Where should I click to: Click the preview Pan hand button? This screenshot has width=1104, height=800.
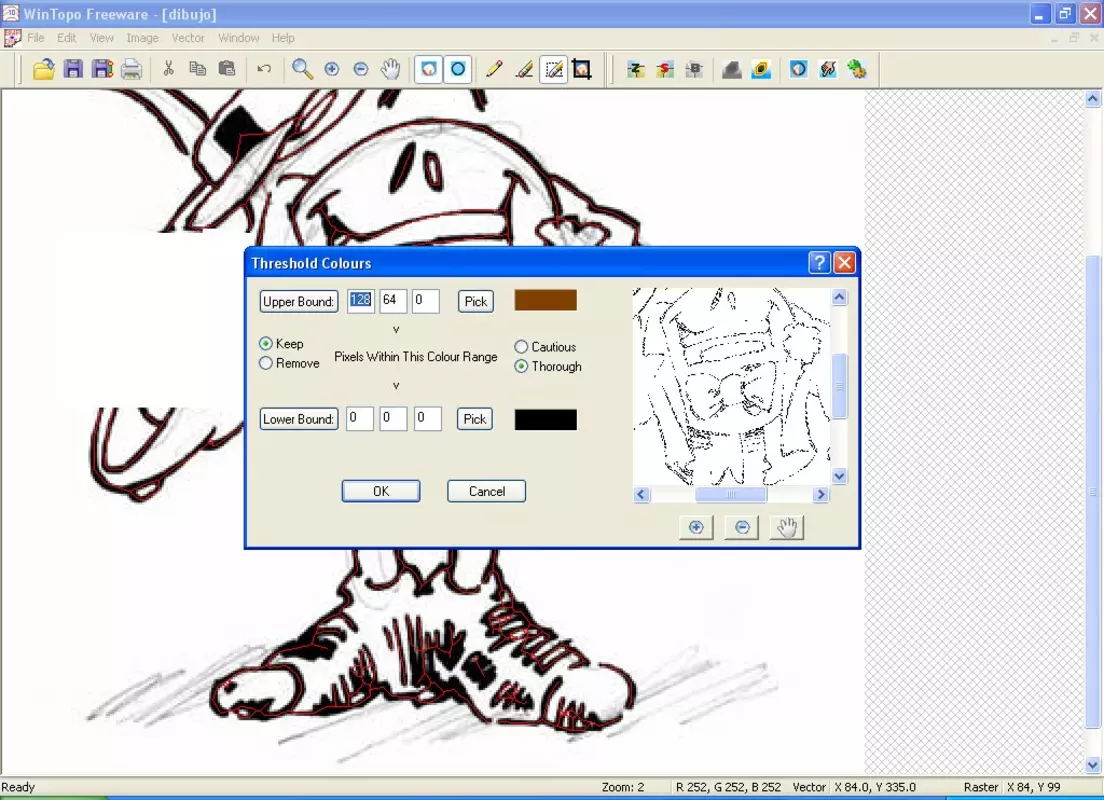click(x=787, y=527)
